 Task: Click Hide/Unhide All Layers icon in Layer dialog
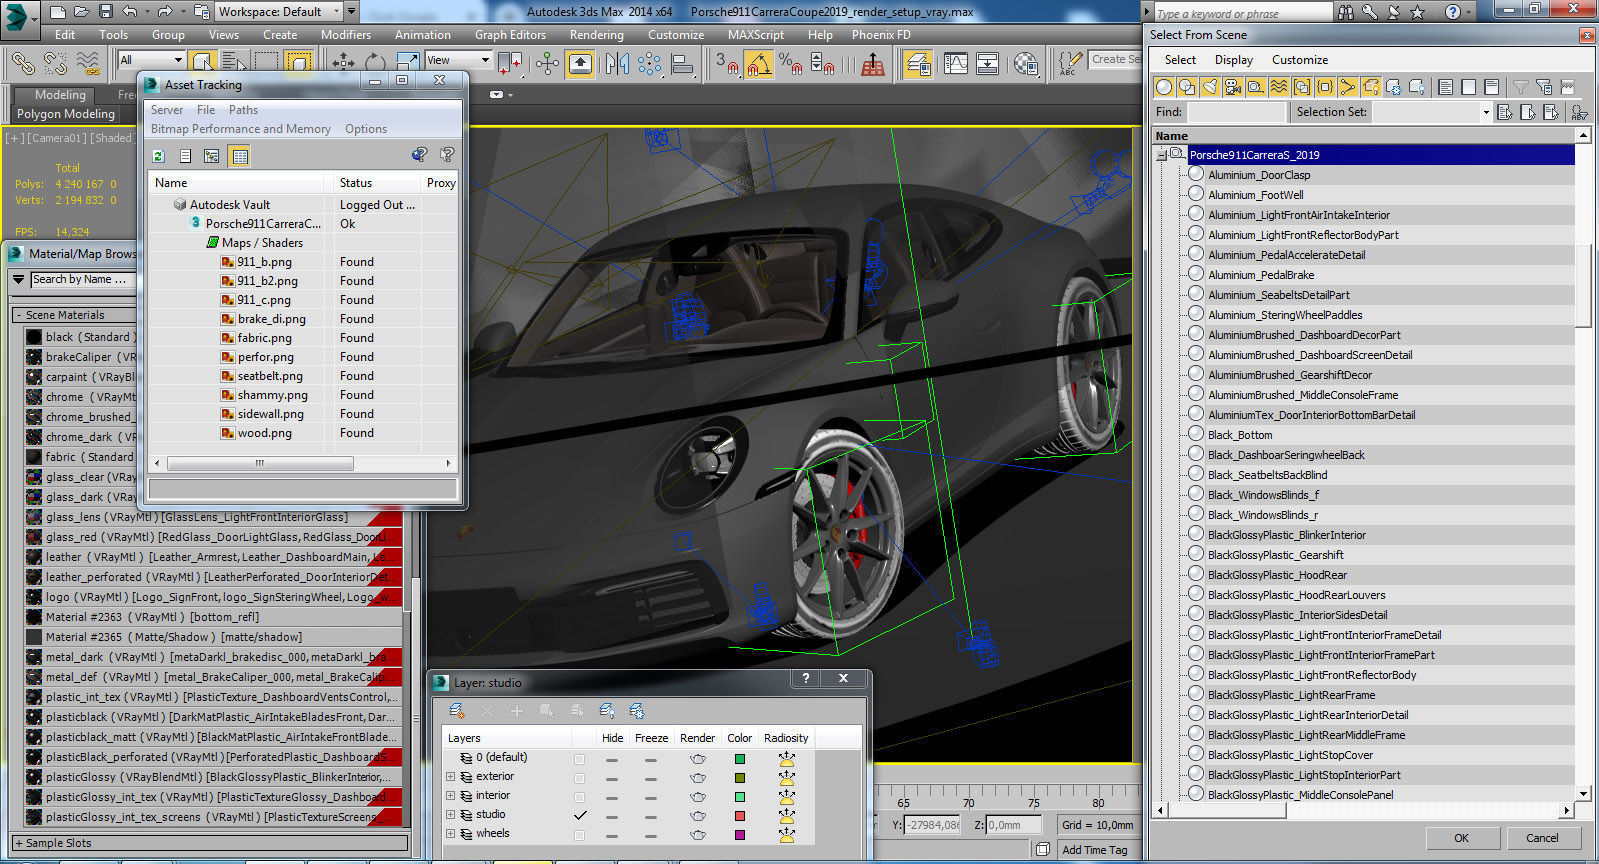tap(607, 711)
